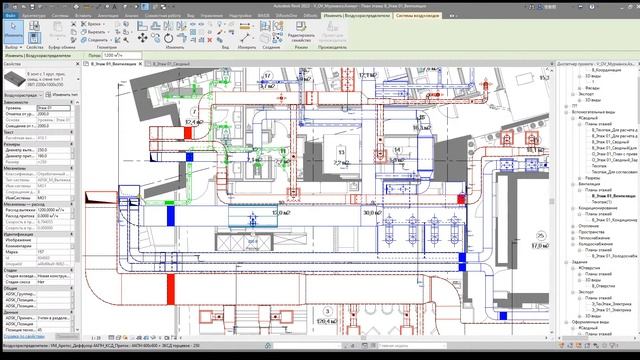Close the В_Этаж 01_Вентиляция view tab
The height and width of the screenshot is (360, 640).
tap(140, 64)
